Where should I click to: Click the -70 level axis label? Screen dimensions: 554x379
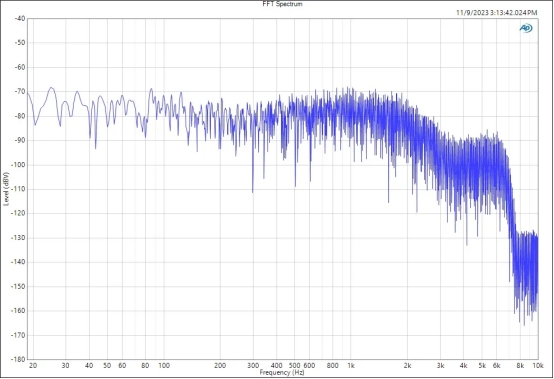[20, 91]
